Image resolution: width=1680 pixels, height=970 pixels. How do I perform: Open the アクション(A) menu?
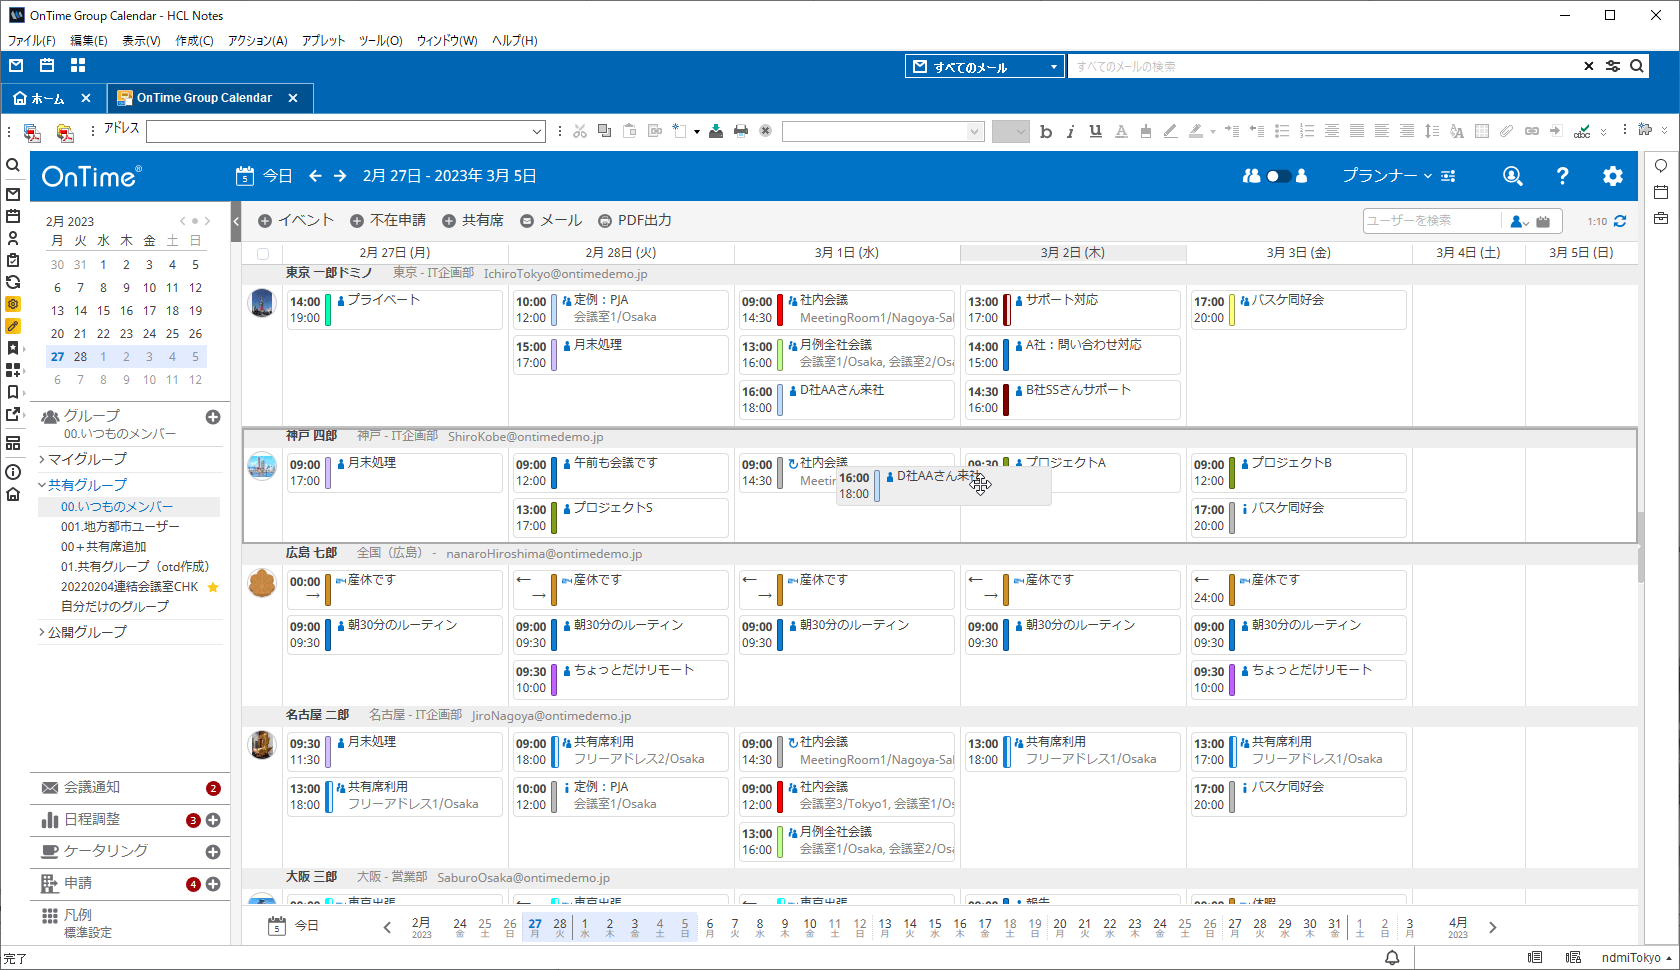click(257, 41)
